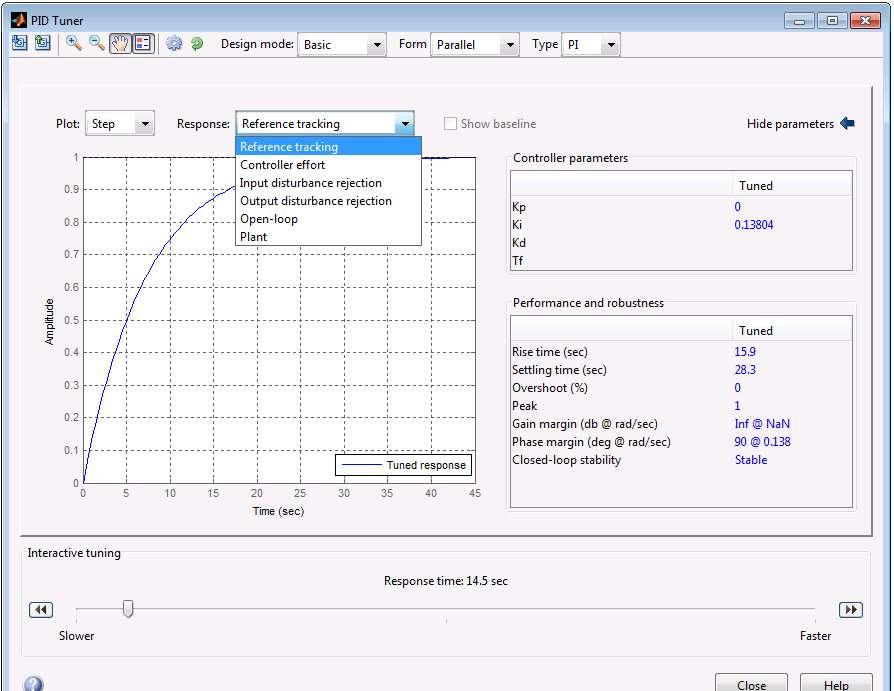Image resolution: width=894 pixels, height=691 pixels.
Task: Select the zoom out magnifier tool
Action: pos(96,43)
